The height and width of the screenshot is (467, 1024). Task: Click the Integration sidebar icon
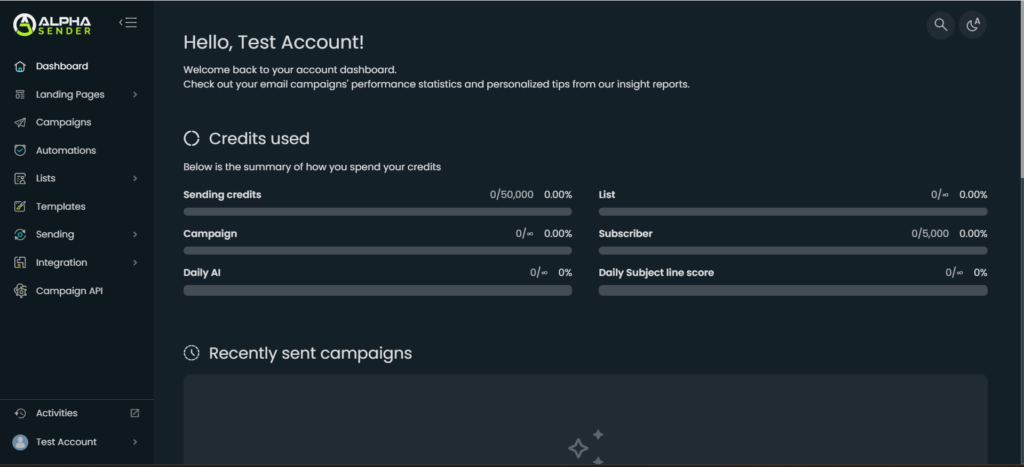coord(20,263)
